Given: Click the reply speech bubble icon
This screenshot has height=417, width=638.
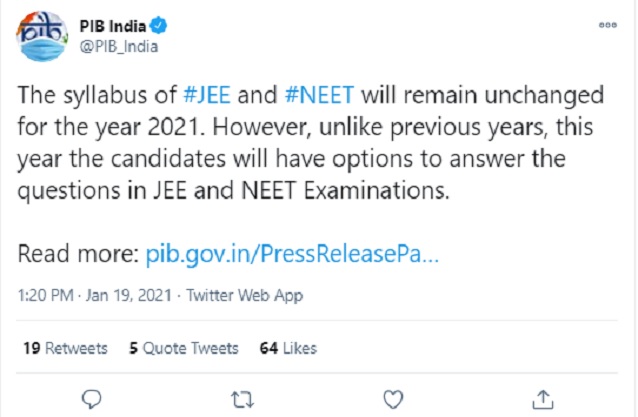Looking at the screenshot, I should coord(92,397).
